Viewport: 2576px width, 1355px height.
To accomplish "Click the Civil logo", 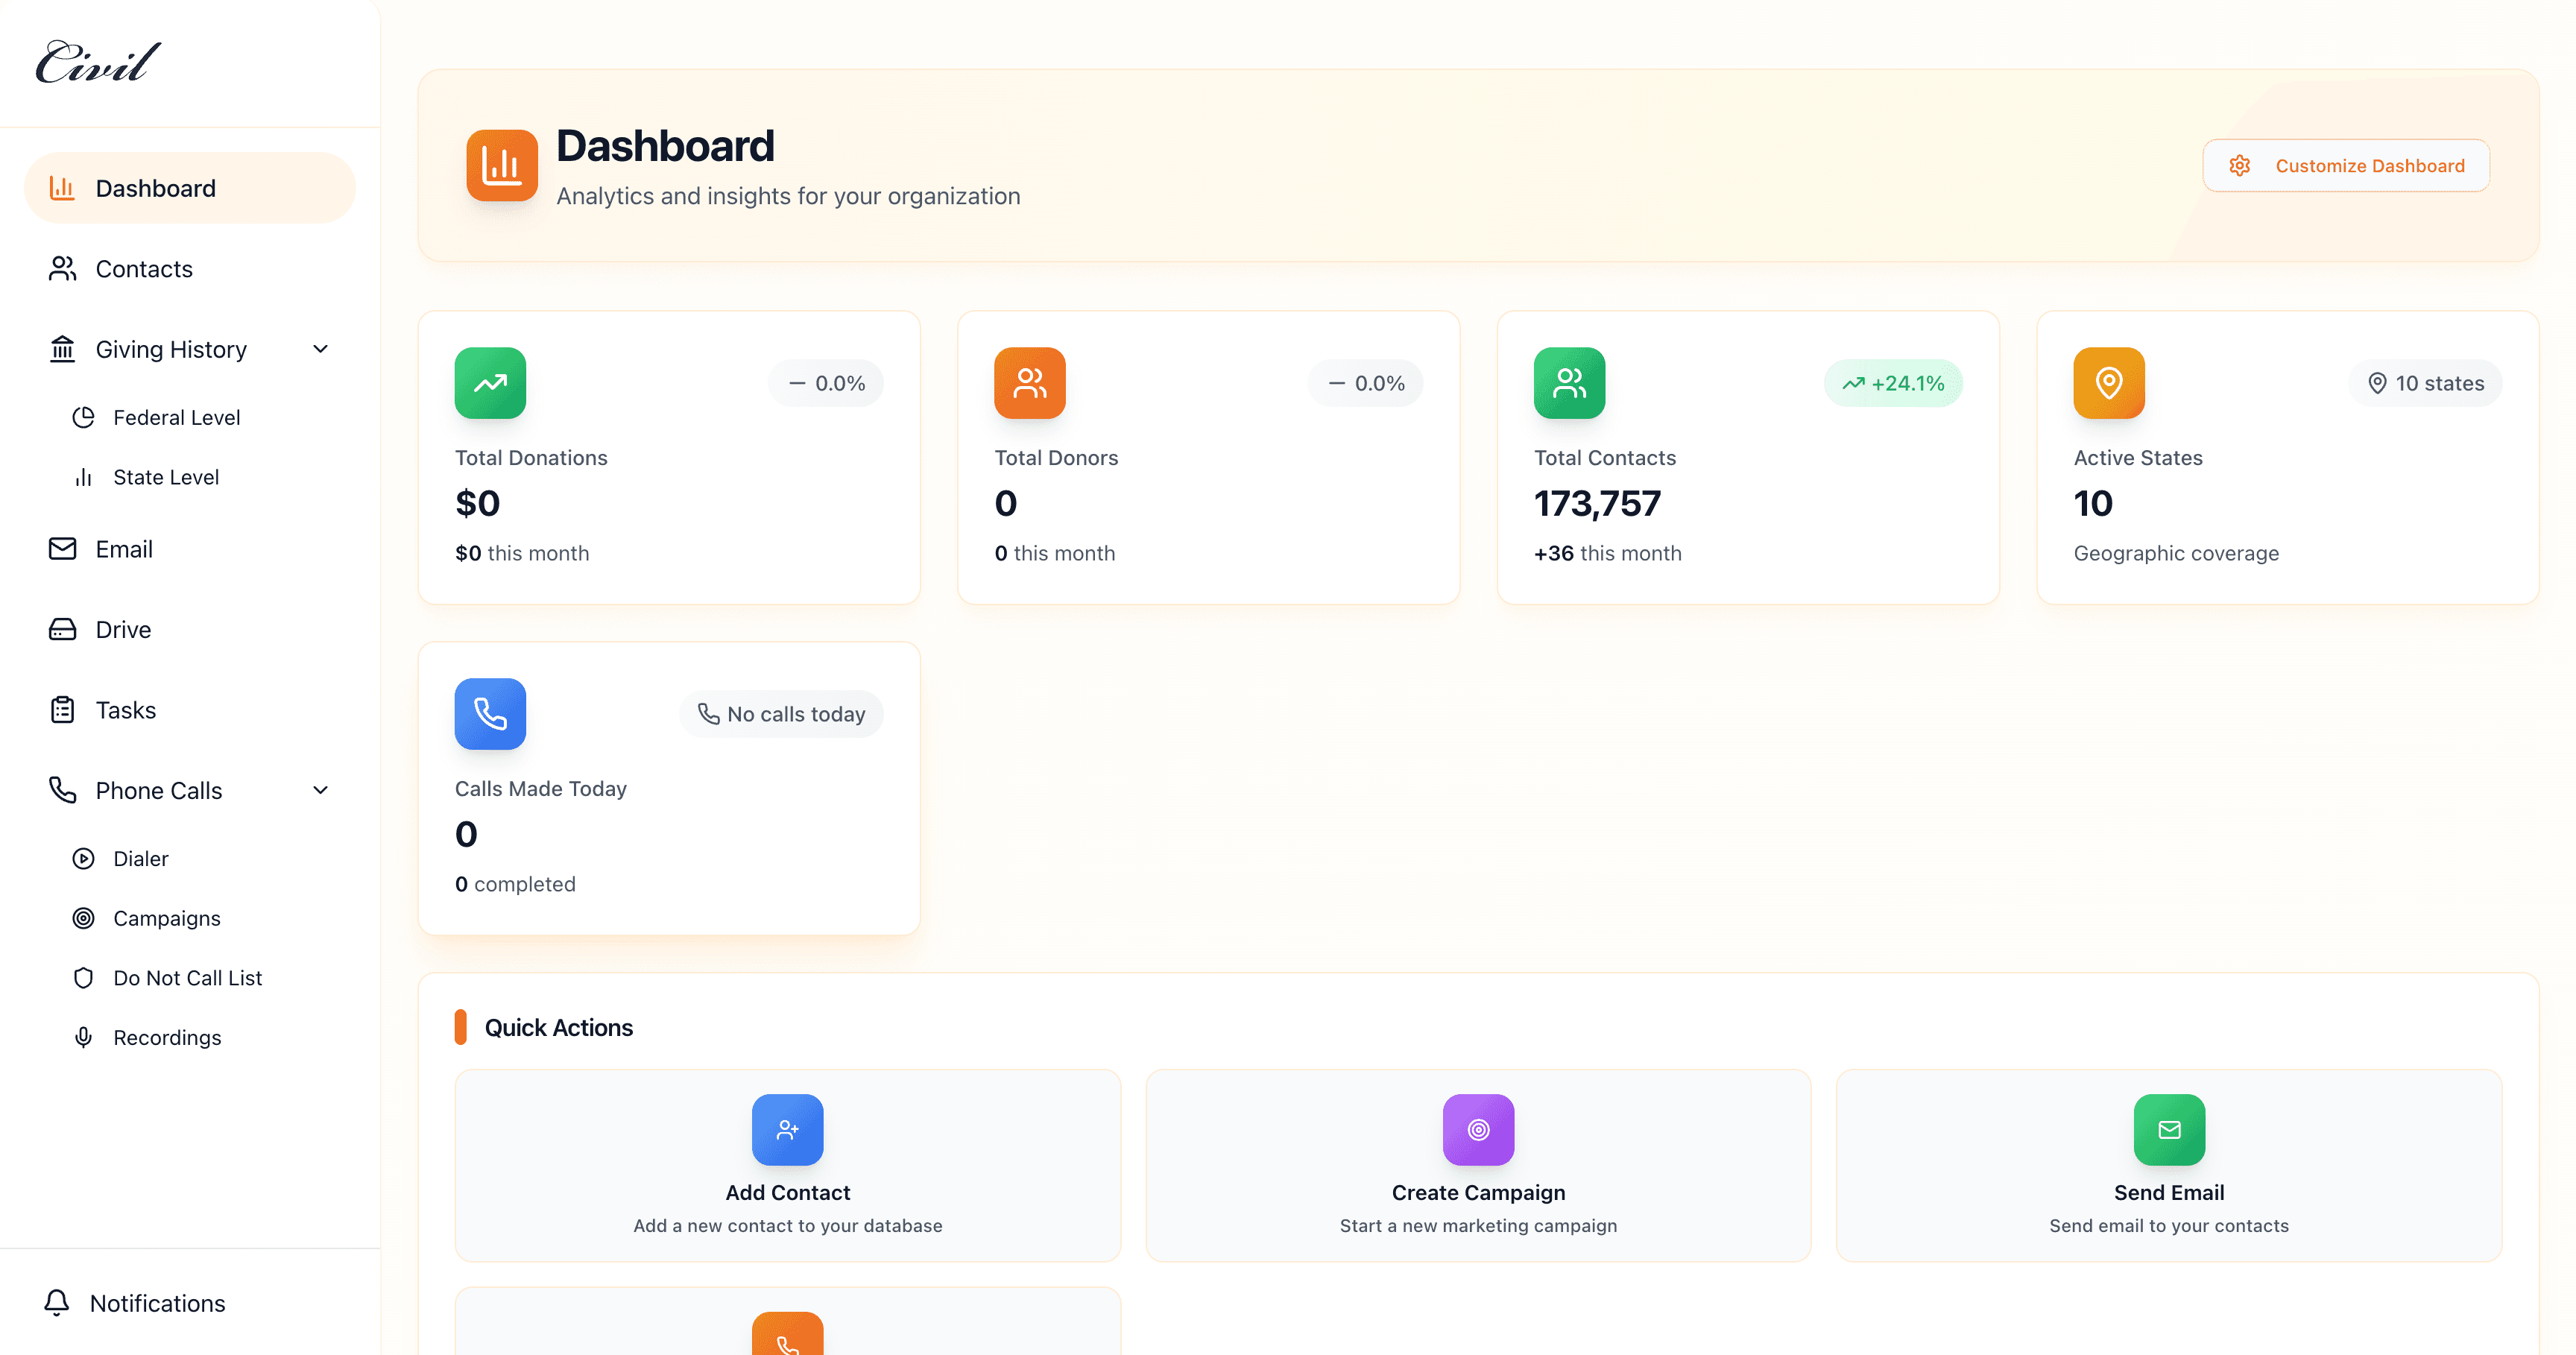I will tap(98, 62).
